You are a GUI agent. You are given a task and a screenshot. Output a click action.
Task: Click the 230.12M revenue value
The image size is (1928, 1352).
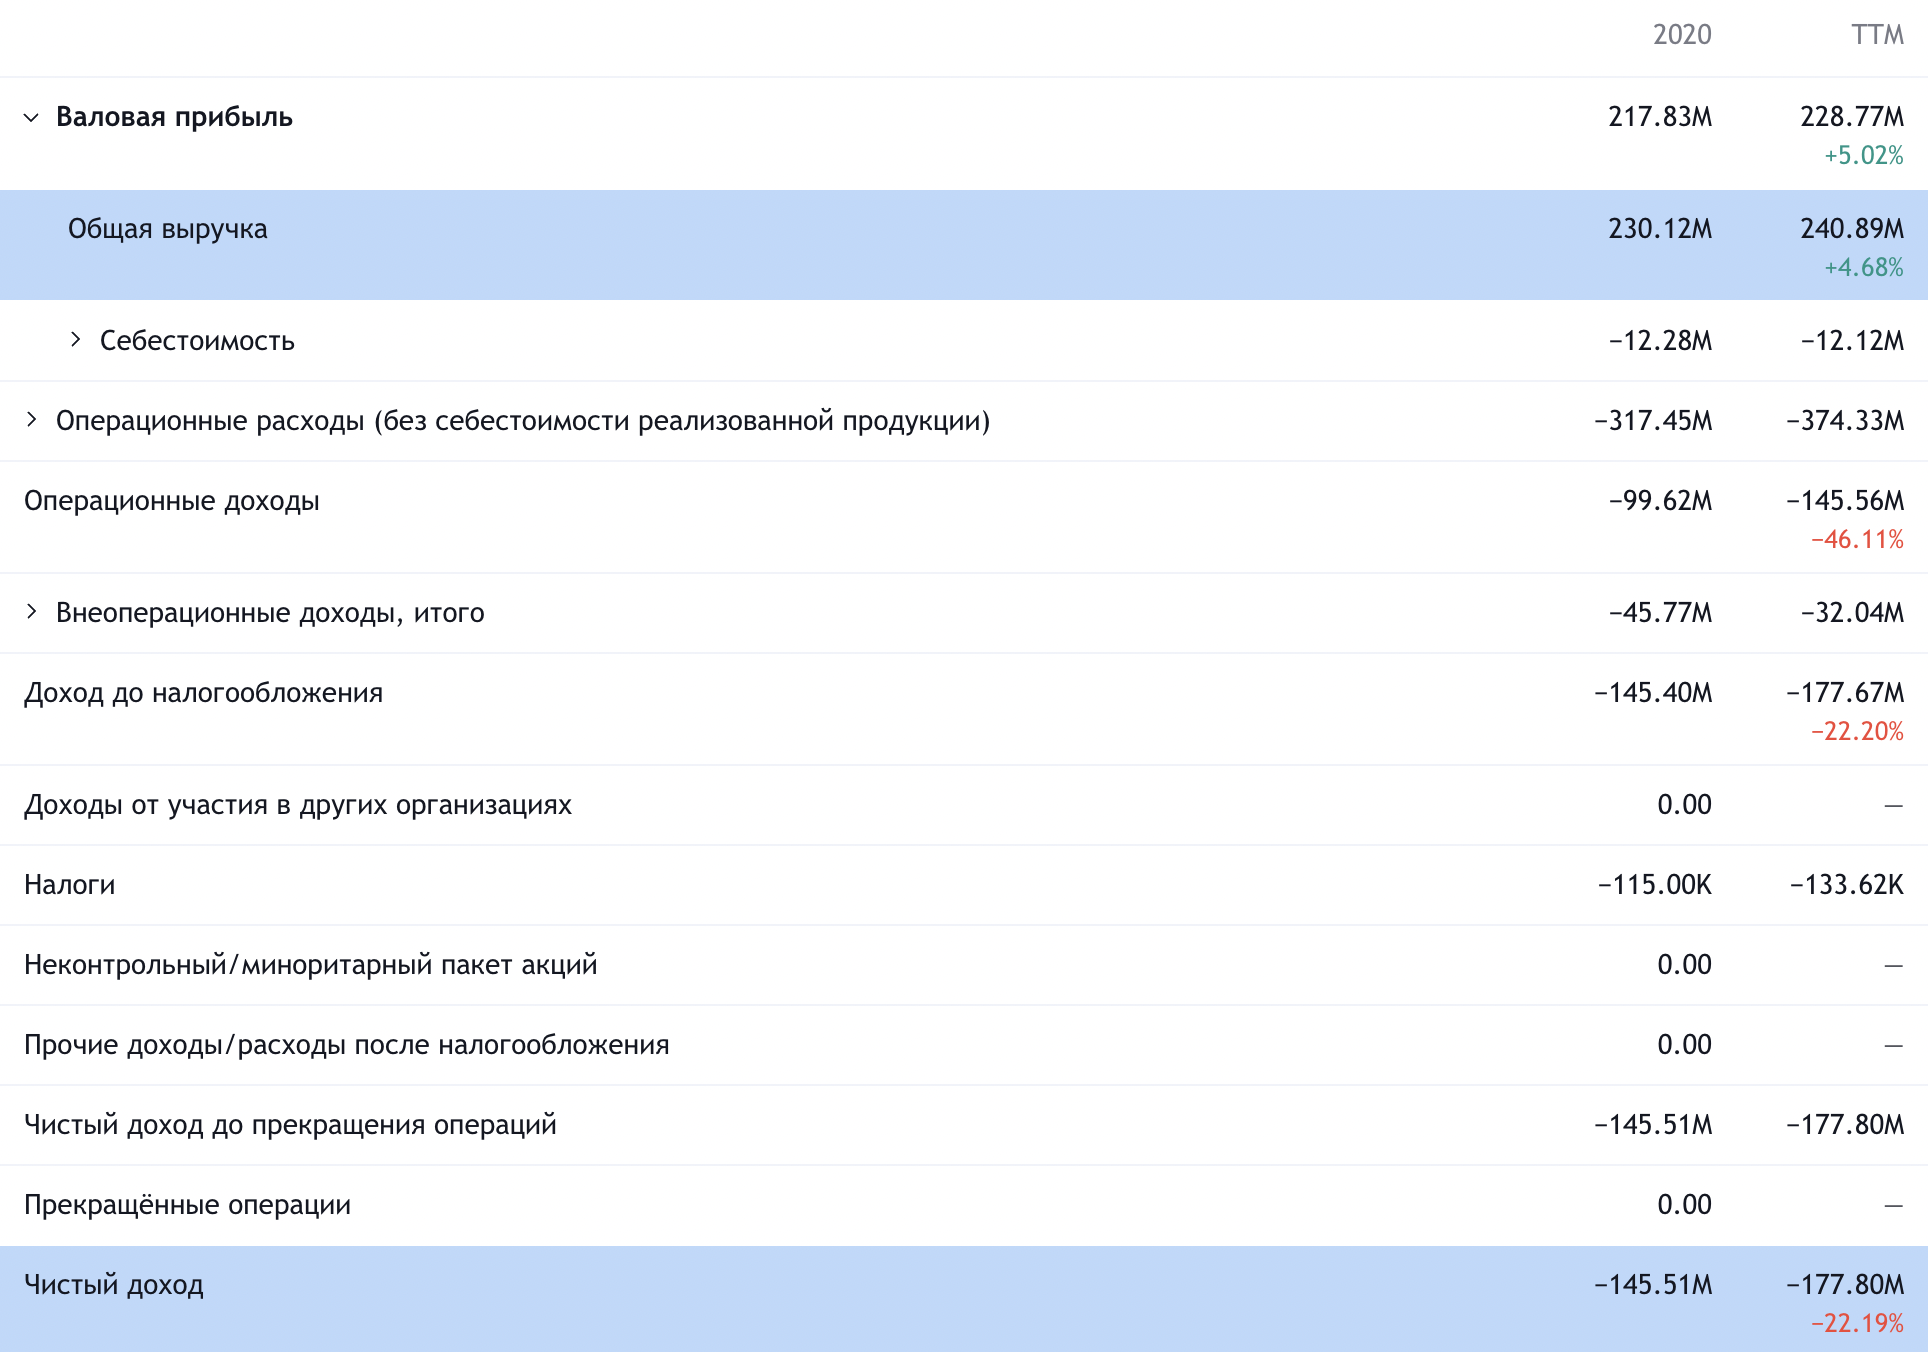point(1660,229)
